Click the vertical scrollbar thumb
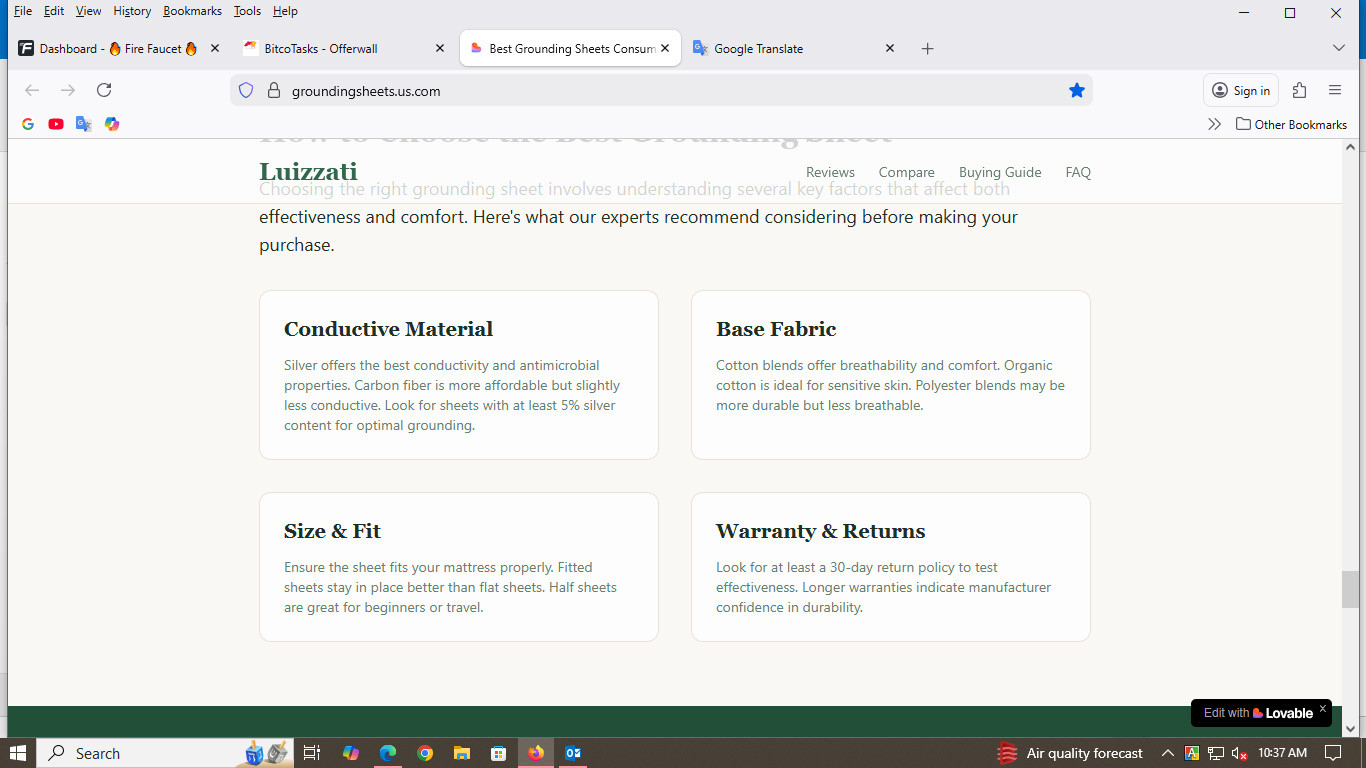The image size is (1366, 768). 1350,589
